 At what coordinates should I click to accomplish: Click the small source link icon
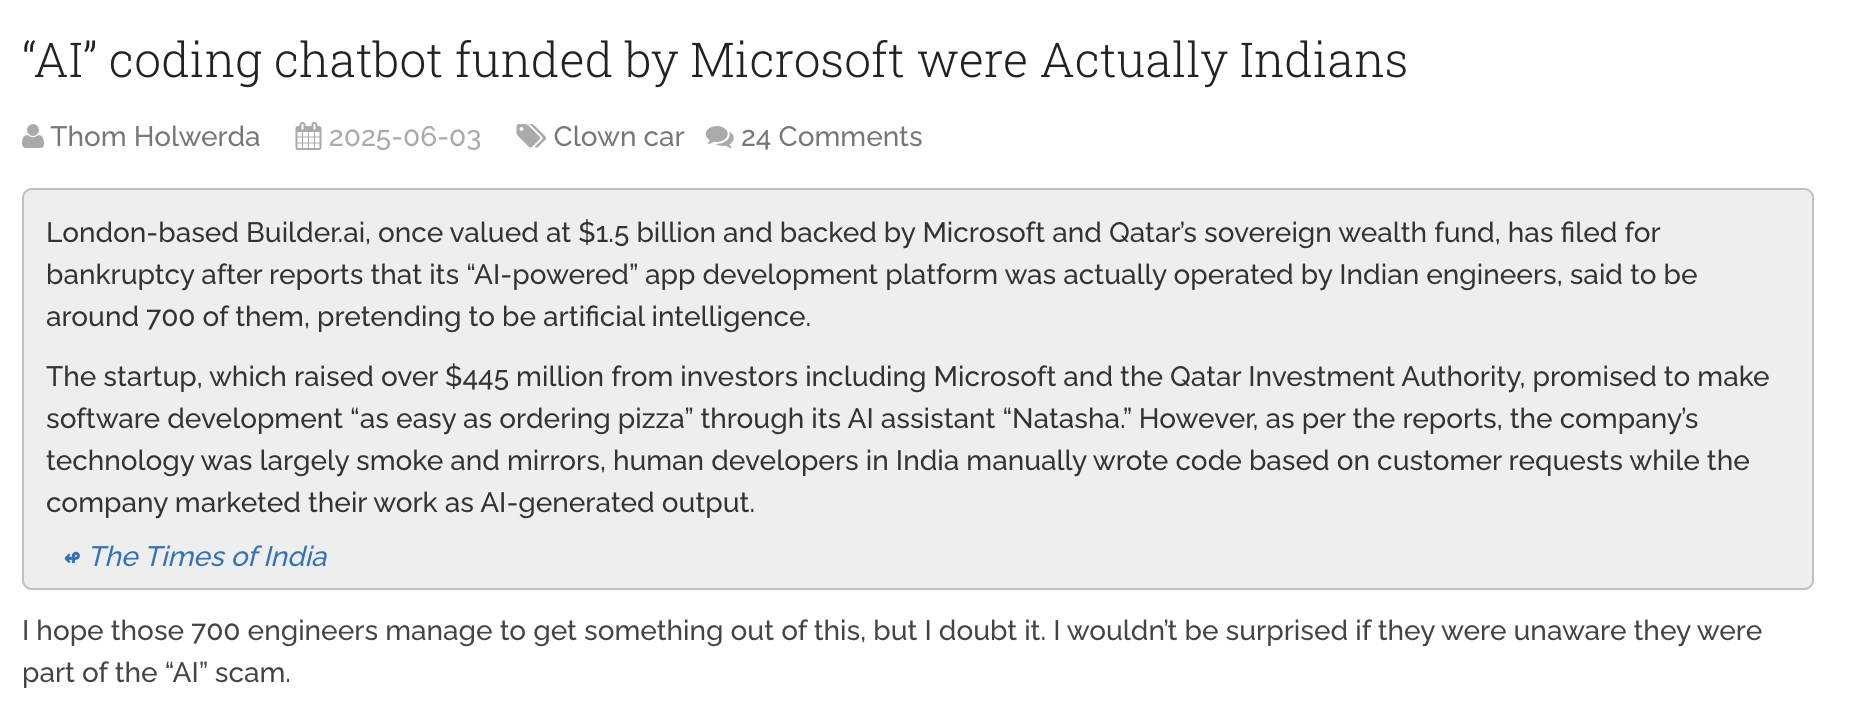click(72, 558)
